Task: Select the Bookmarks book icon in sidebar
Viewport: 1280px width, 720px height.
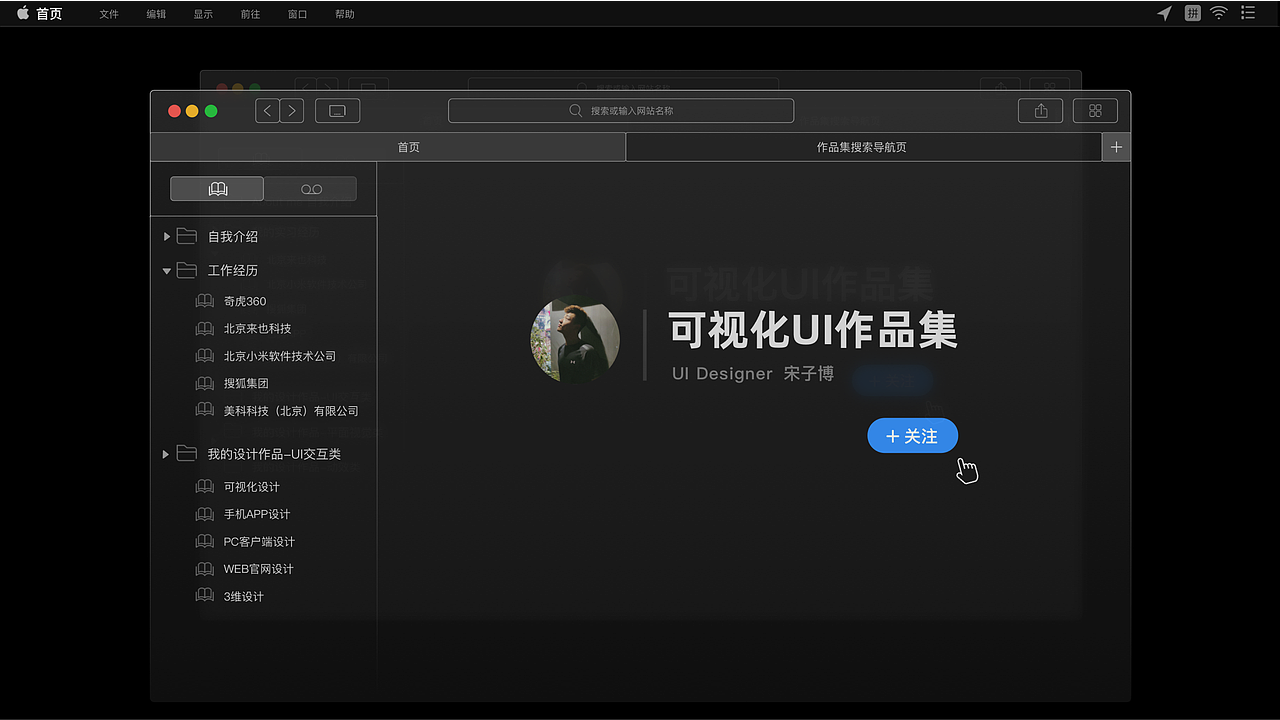Action: tap(217, 188)
